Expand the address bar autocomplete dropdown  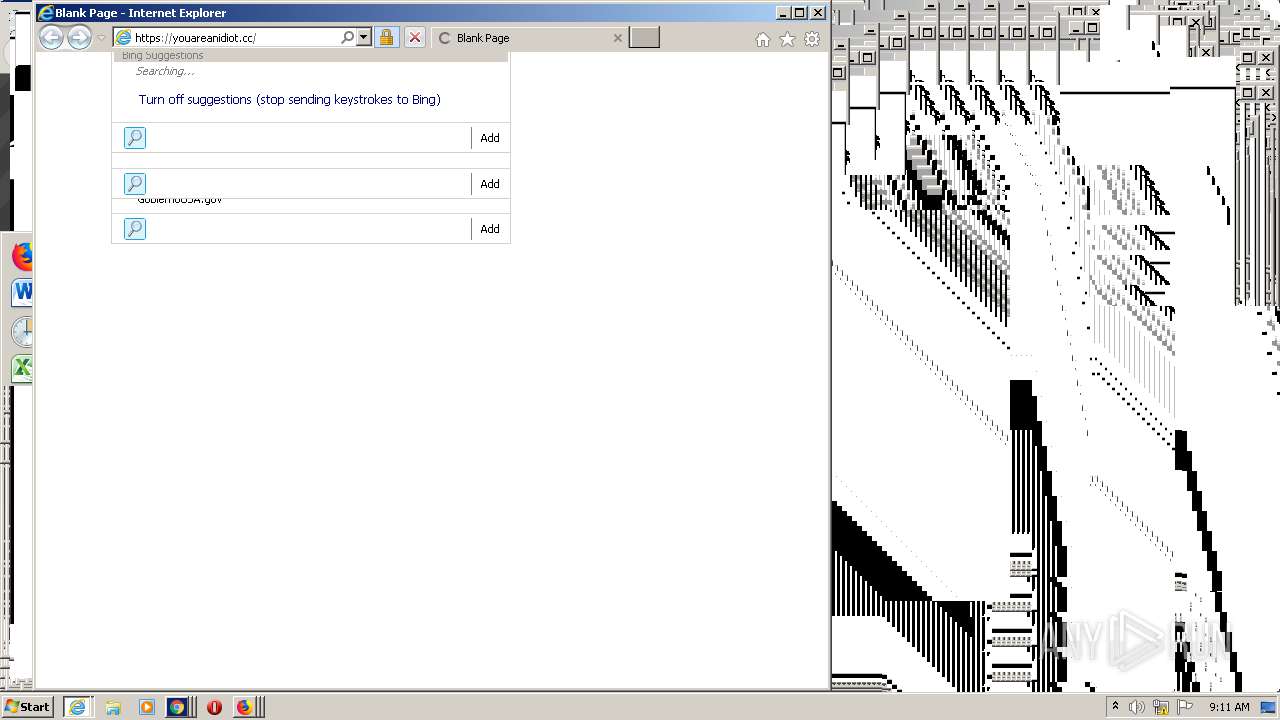point(363,38)
